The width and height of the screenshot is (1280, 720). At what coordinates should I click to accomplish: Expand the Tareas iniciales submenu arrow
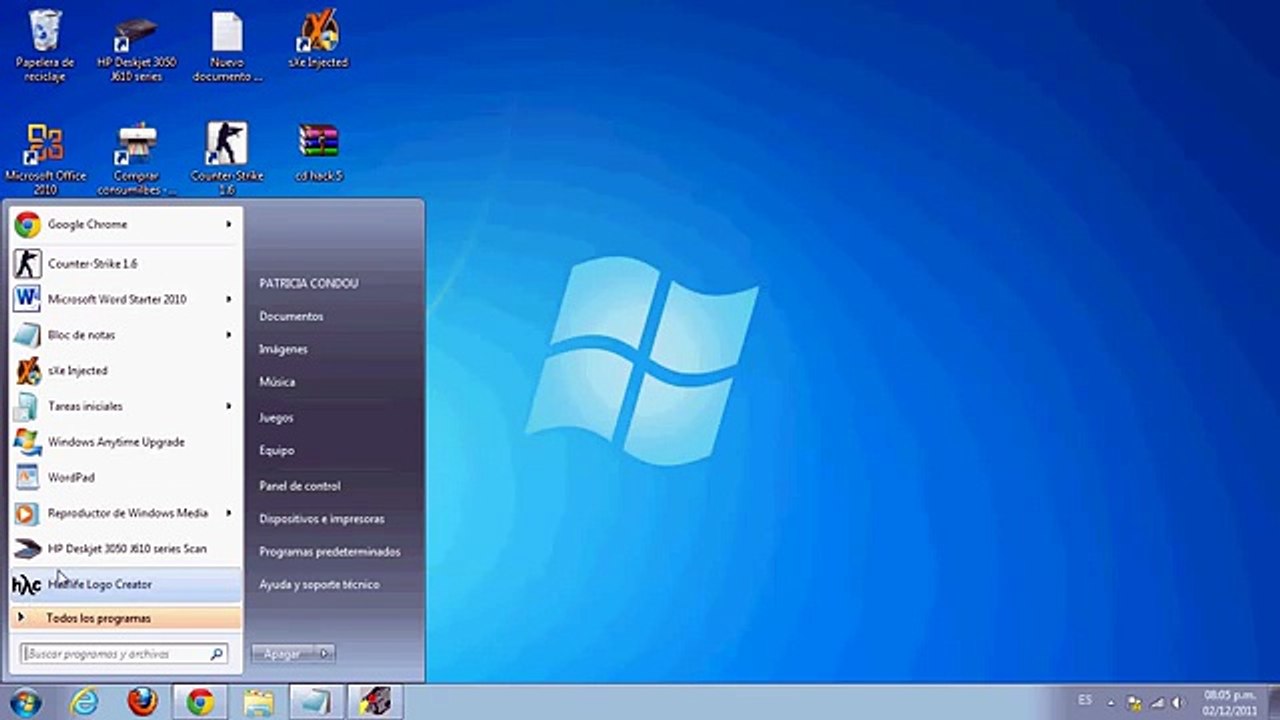point(229,406)
